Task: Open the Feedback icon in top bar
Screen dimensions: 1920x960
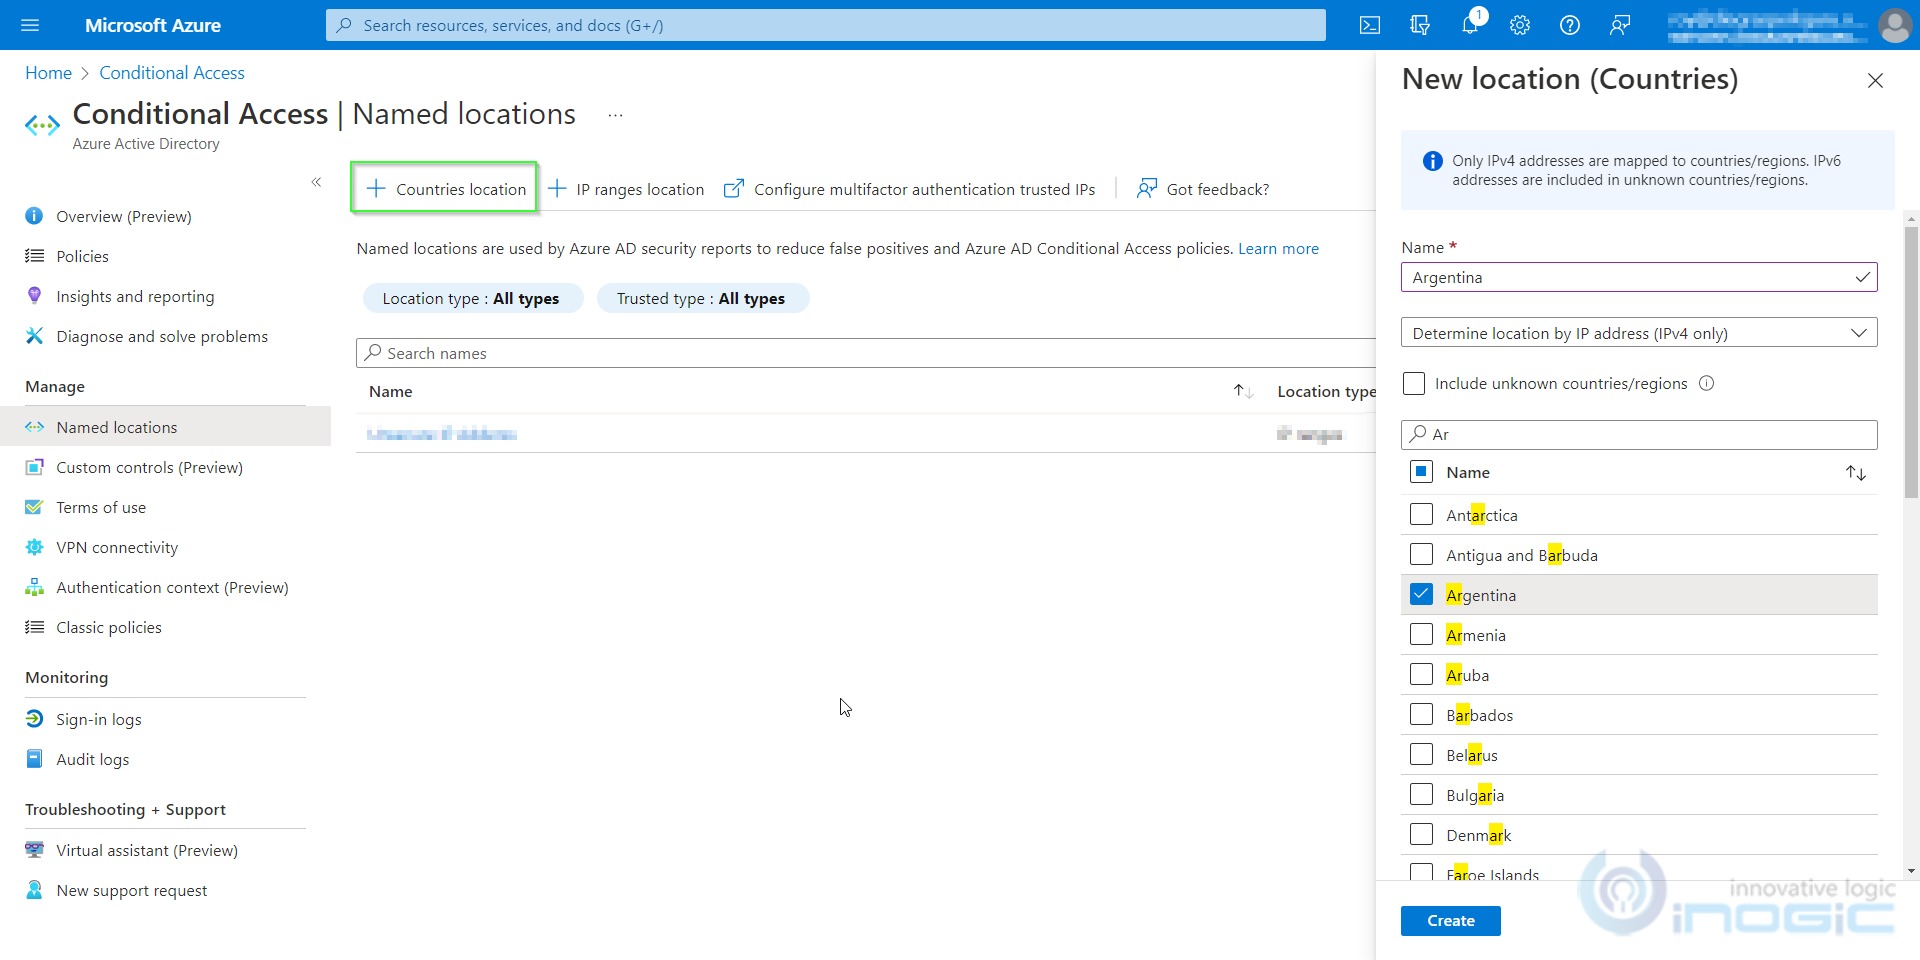Action: (x=1620, y=25)
